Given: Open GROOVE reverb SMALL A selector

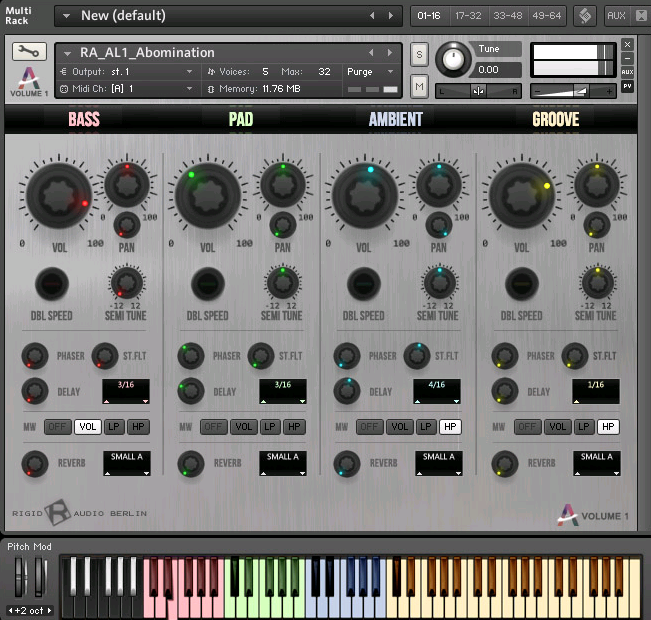Looking at the screenshot, I should pyautogui.click(x=597, y=463).
